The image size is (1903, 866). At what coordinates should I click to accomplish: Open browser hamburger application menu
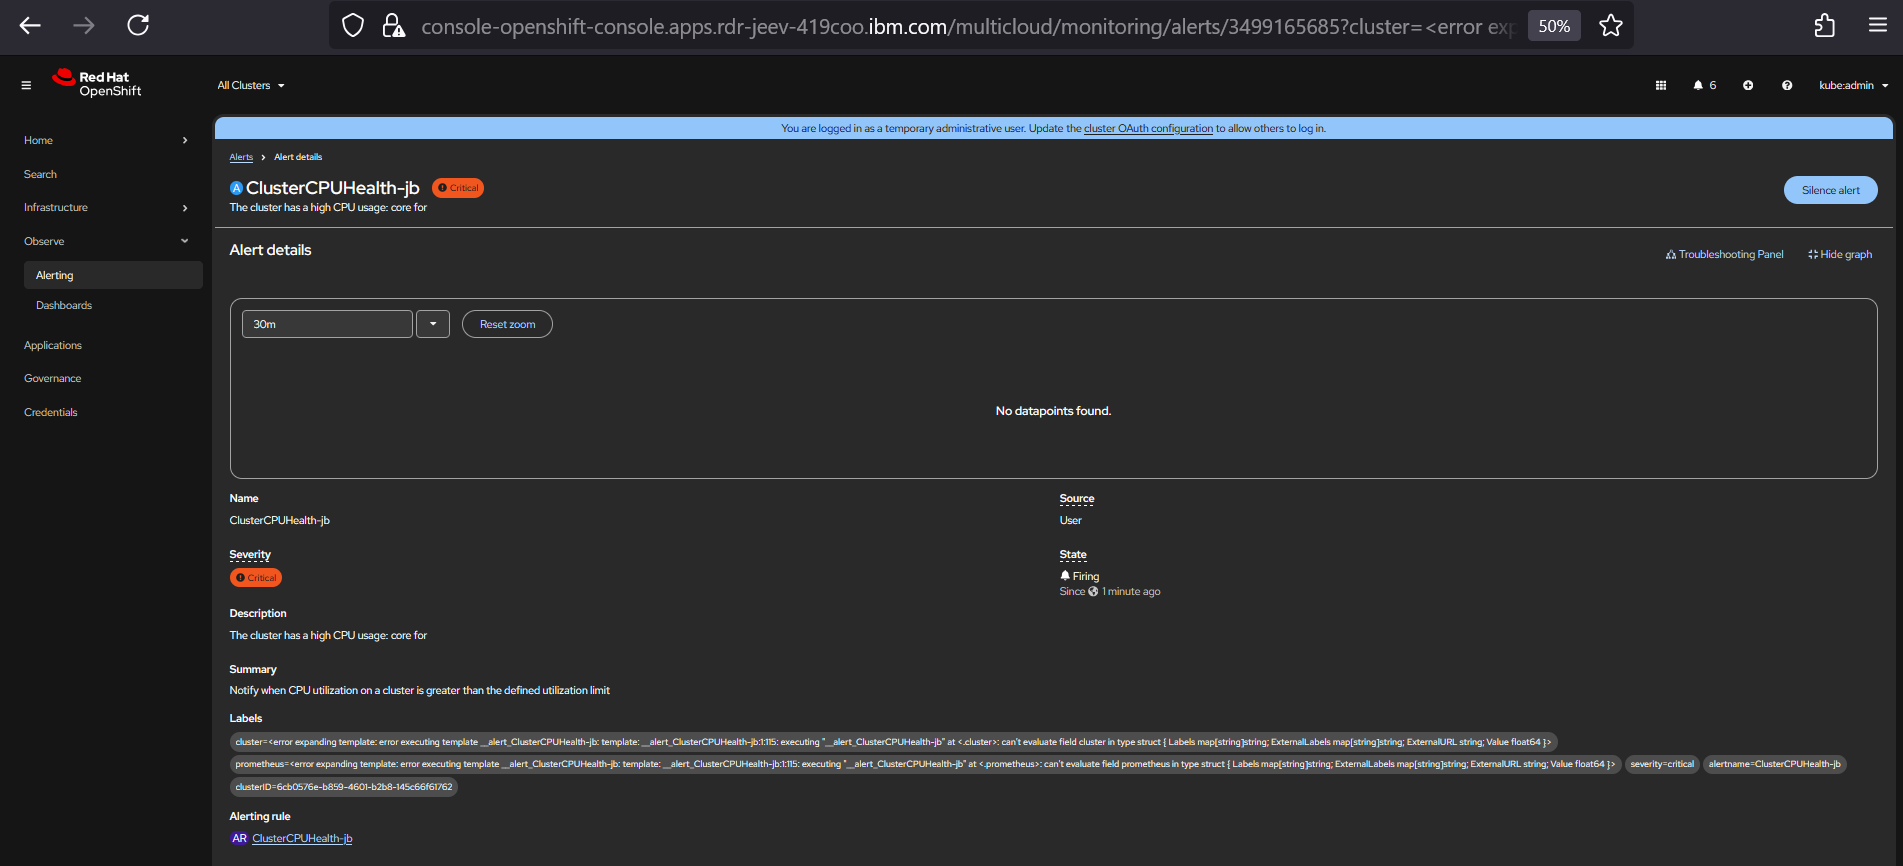[x=1878, y=26]
